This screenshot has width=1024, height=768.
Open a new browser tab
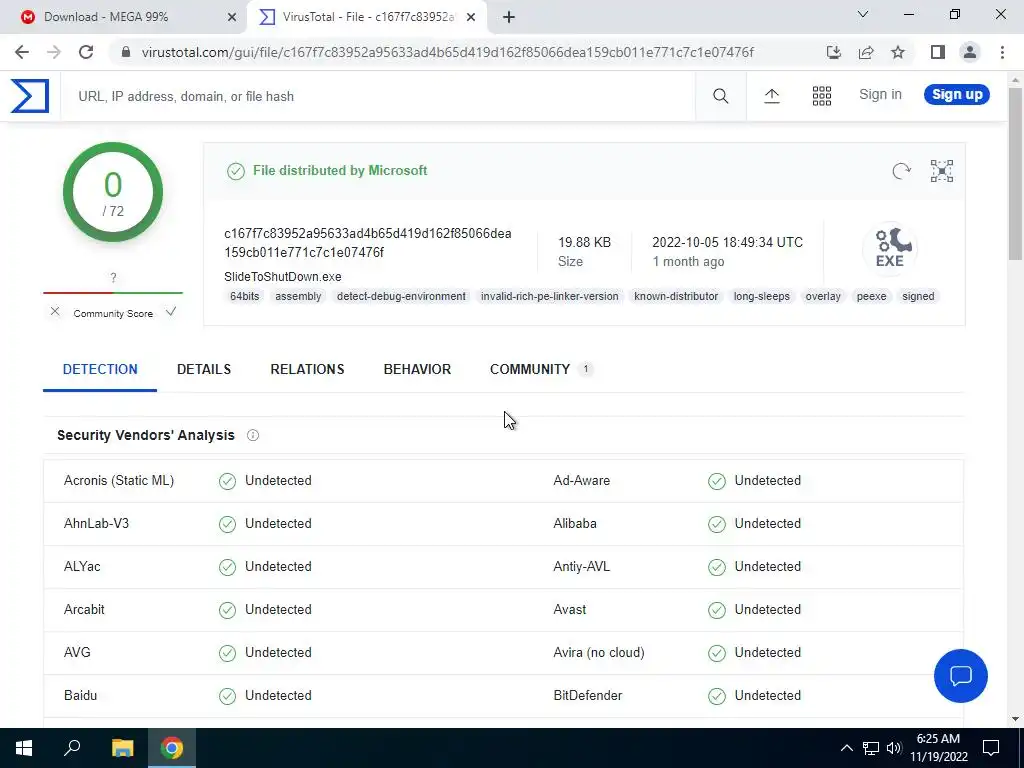point(509,17)
